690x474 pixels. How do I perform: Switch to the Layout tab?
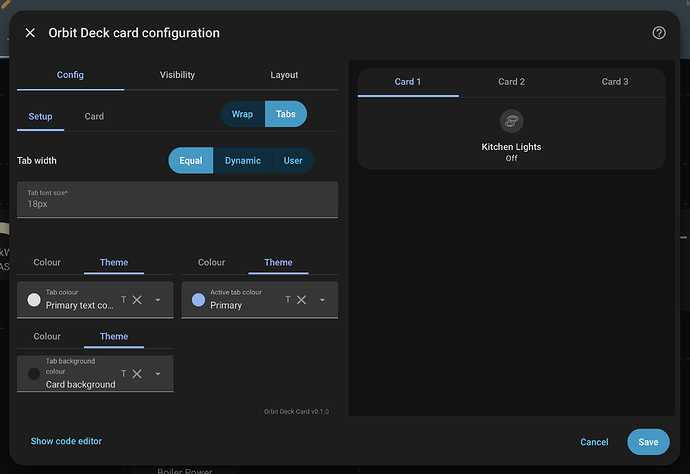(284, 75)
